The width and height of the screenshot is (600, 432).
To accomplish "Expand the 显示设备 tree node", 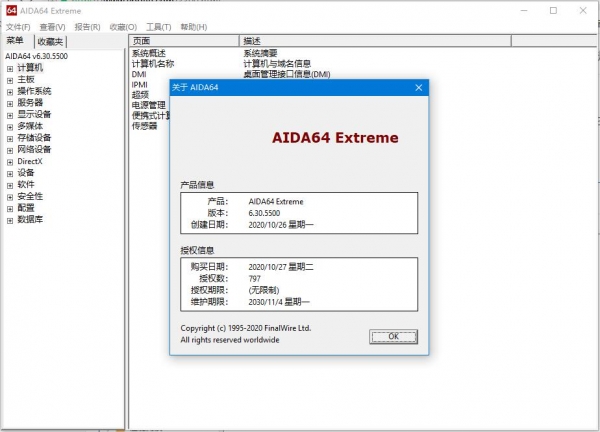I will point(10,116).
